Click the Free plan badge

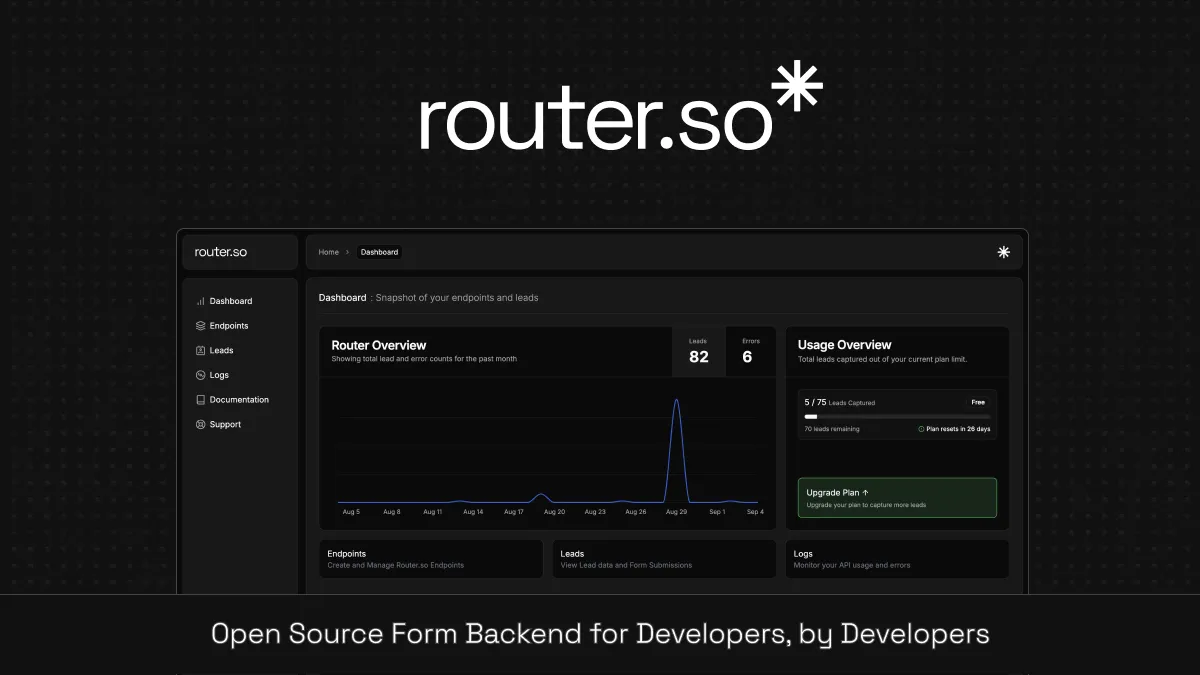(978, 402)
